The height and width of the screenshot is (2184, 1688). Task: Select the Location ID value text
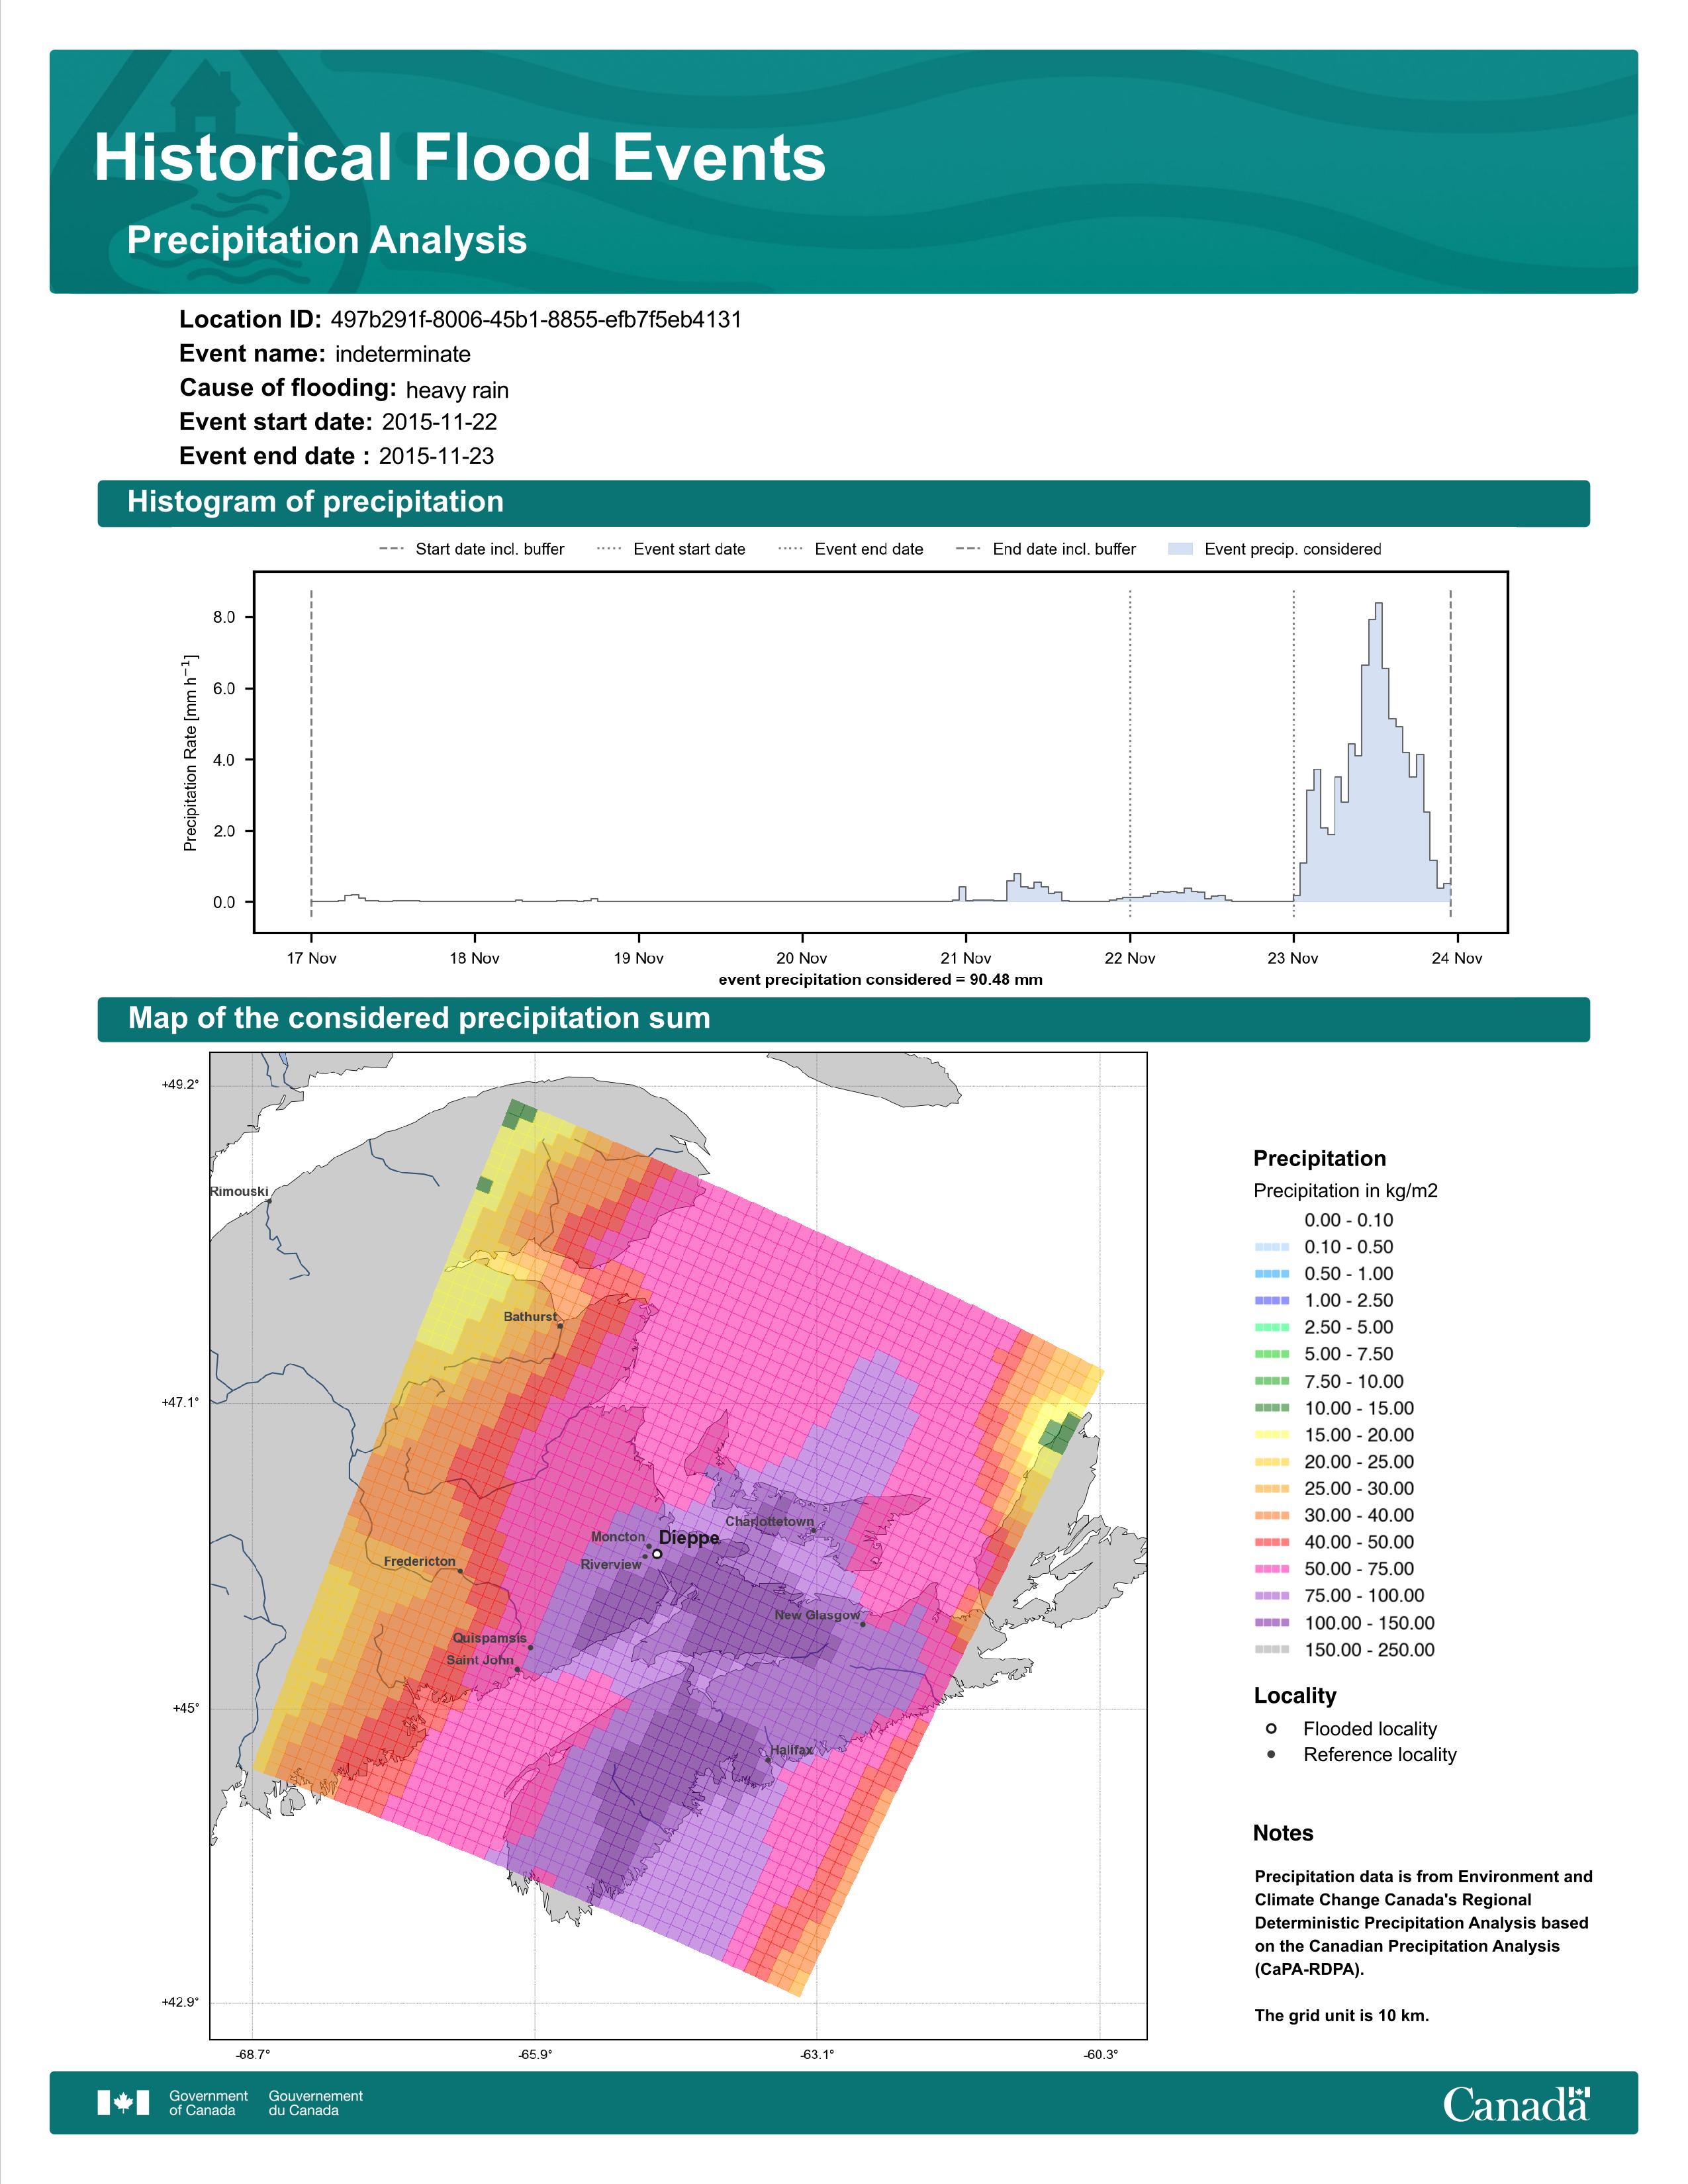tap(536, 320)
